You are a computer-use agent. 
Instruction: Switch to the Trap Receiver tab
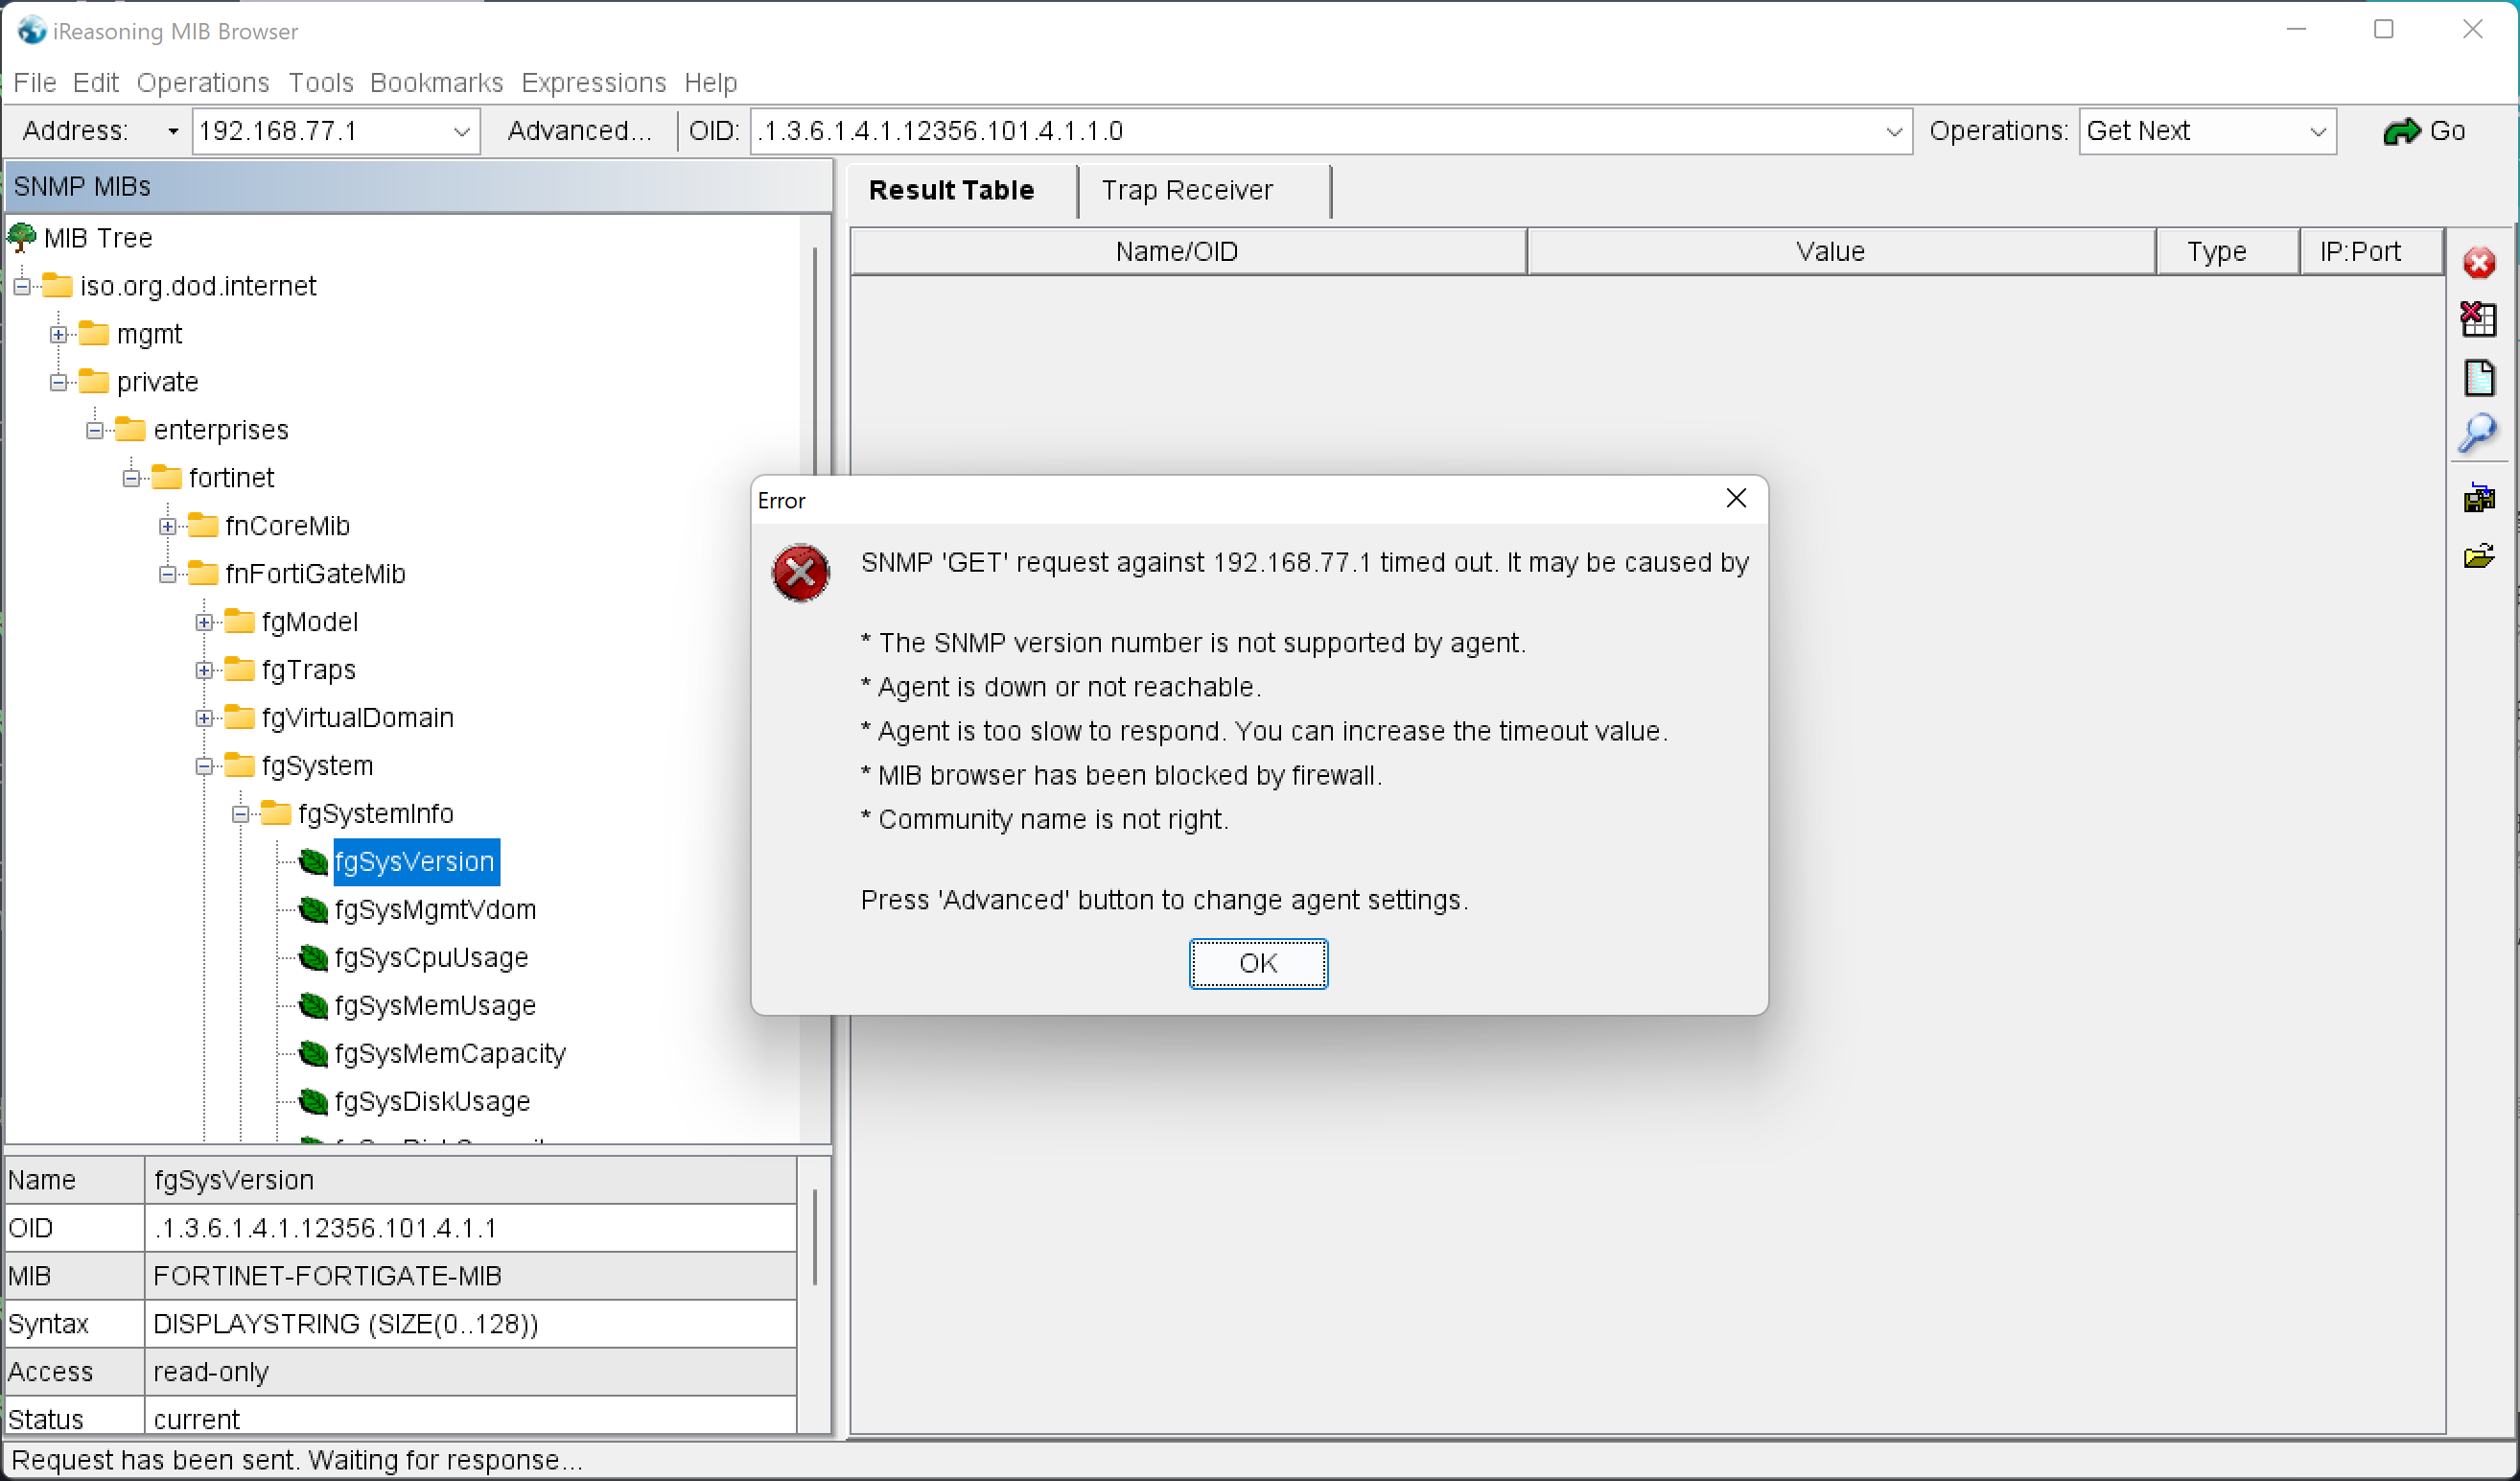[x=1187, y=190]
